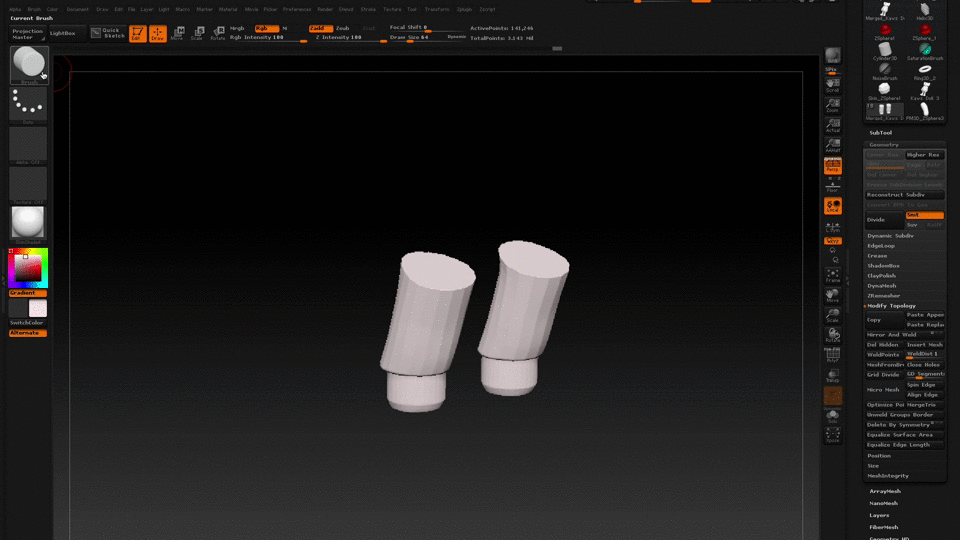The height and width of the screenshot is (540, 960).
Task: Open the Texture Off slot
Action: [28, 186]
